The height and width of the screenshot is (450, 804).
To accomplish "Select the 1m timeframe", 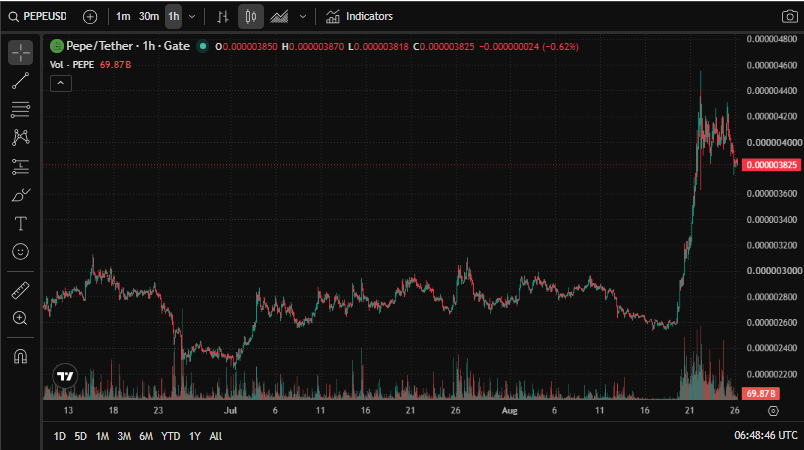I will point(123,16).
